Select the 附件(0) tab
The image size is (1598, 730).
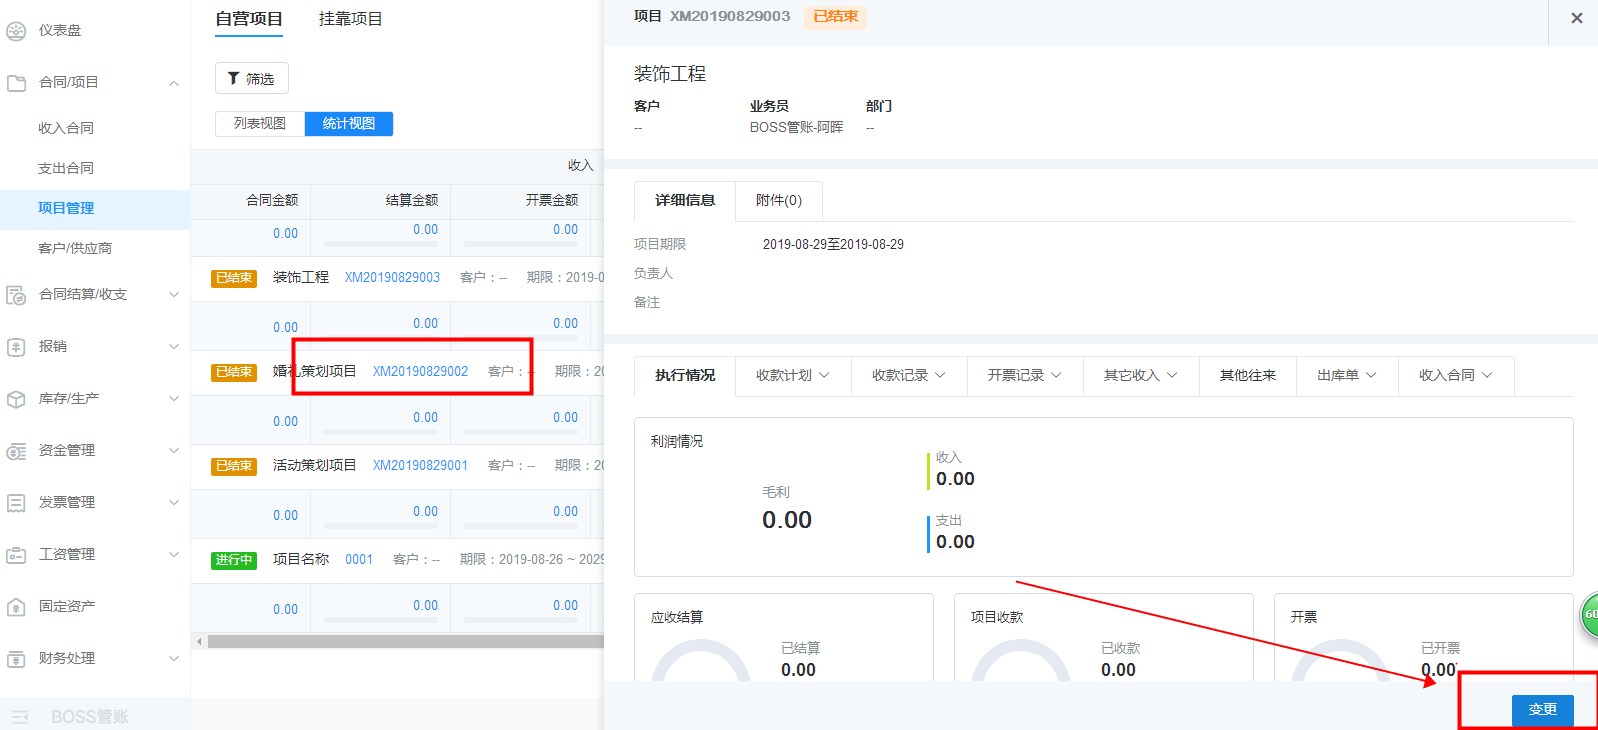tap(779, 201)
